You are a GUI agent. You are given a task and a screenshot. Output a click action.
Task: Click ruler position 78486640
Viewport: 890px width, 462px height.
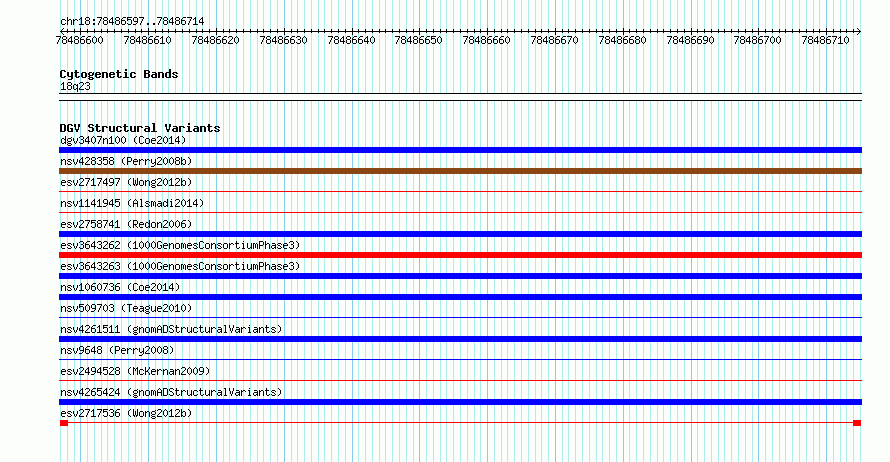coord(351,40)
